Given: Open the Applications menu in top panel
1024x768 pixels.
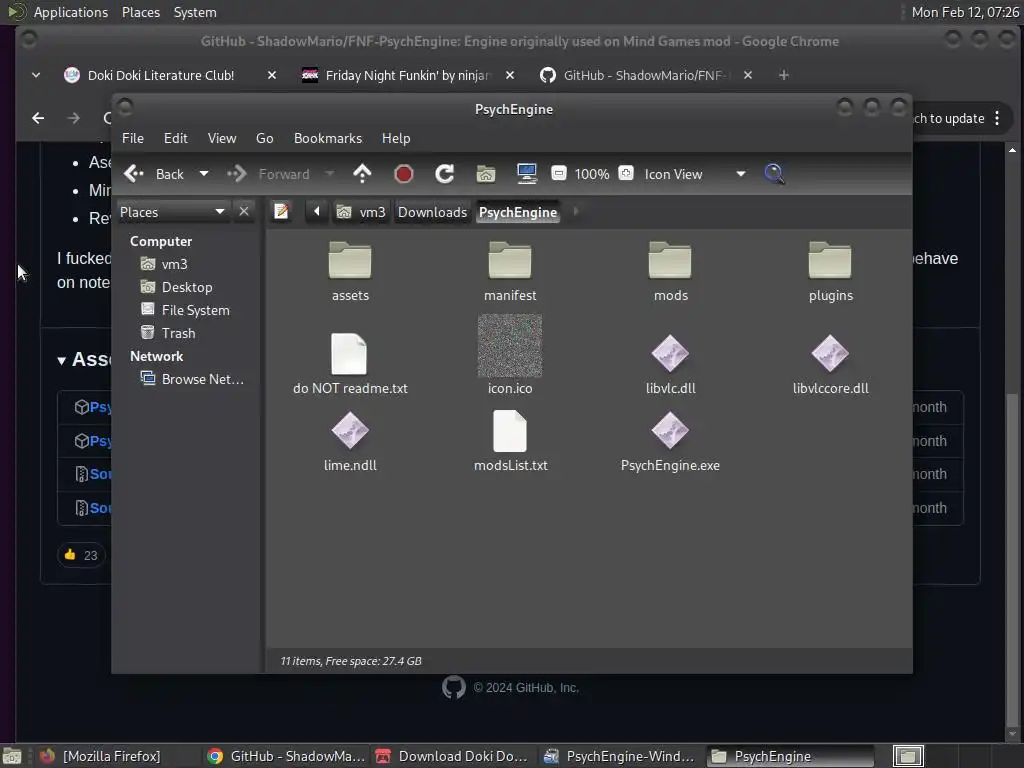Looking at the screenshot, I should click(x=71, y=12).
